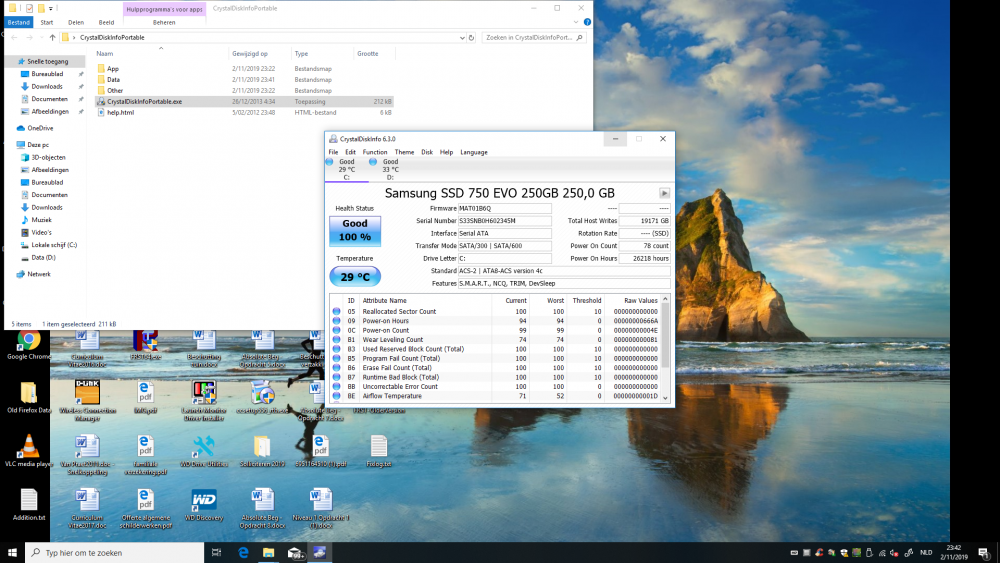Select the C: drive status orb
The width and height of the screenshot is (1000, 563).
tap(330, 162)
